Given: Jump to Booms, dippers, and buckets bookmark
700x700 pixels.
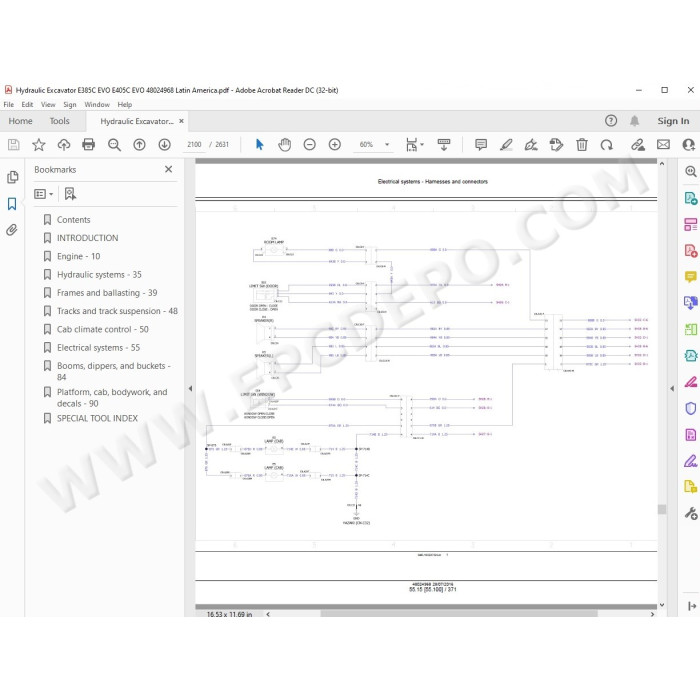Looking at the screenshot, I should pyautogui.click(x=113, y=371).
